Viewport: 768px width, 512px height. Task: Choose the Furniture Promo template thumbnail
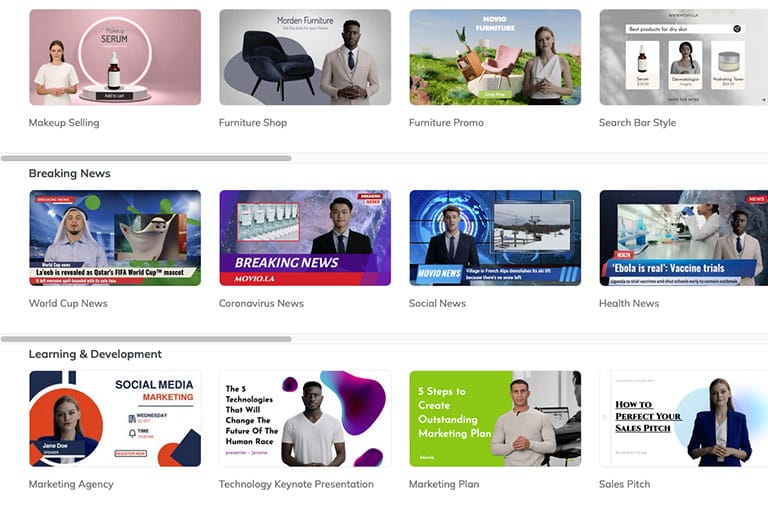pyautogui.click(x=495, y=57)
